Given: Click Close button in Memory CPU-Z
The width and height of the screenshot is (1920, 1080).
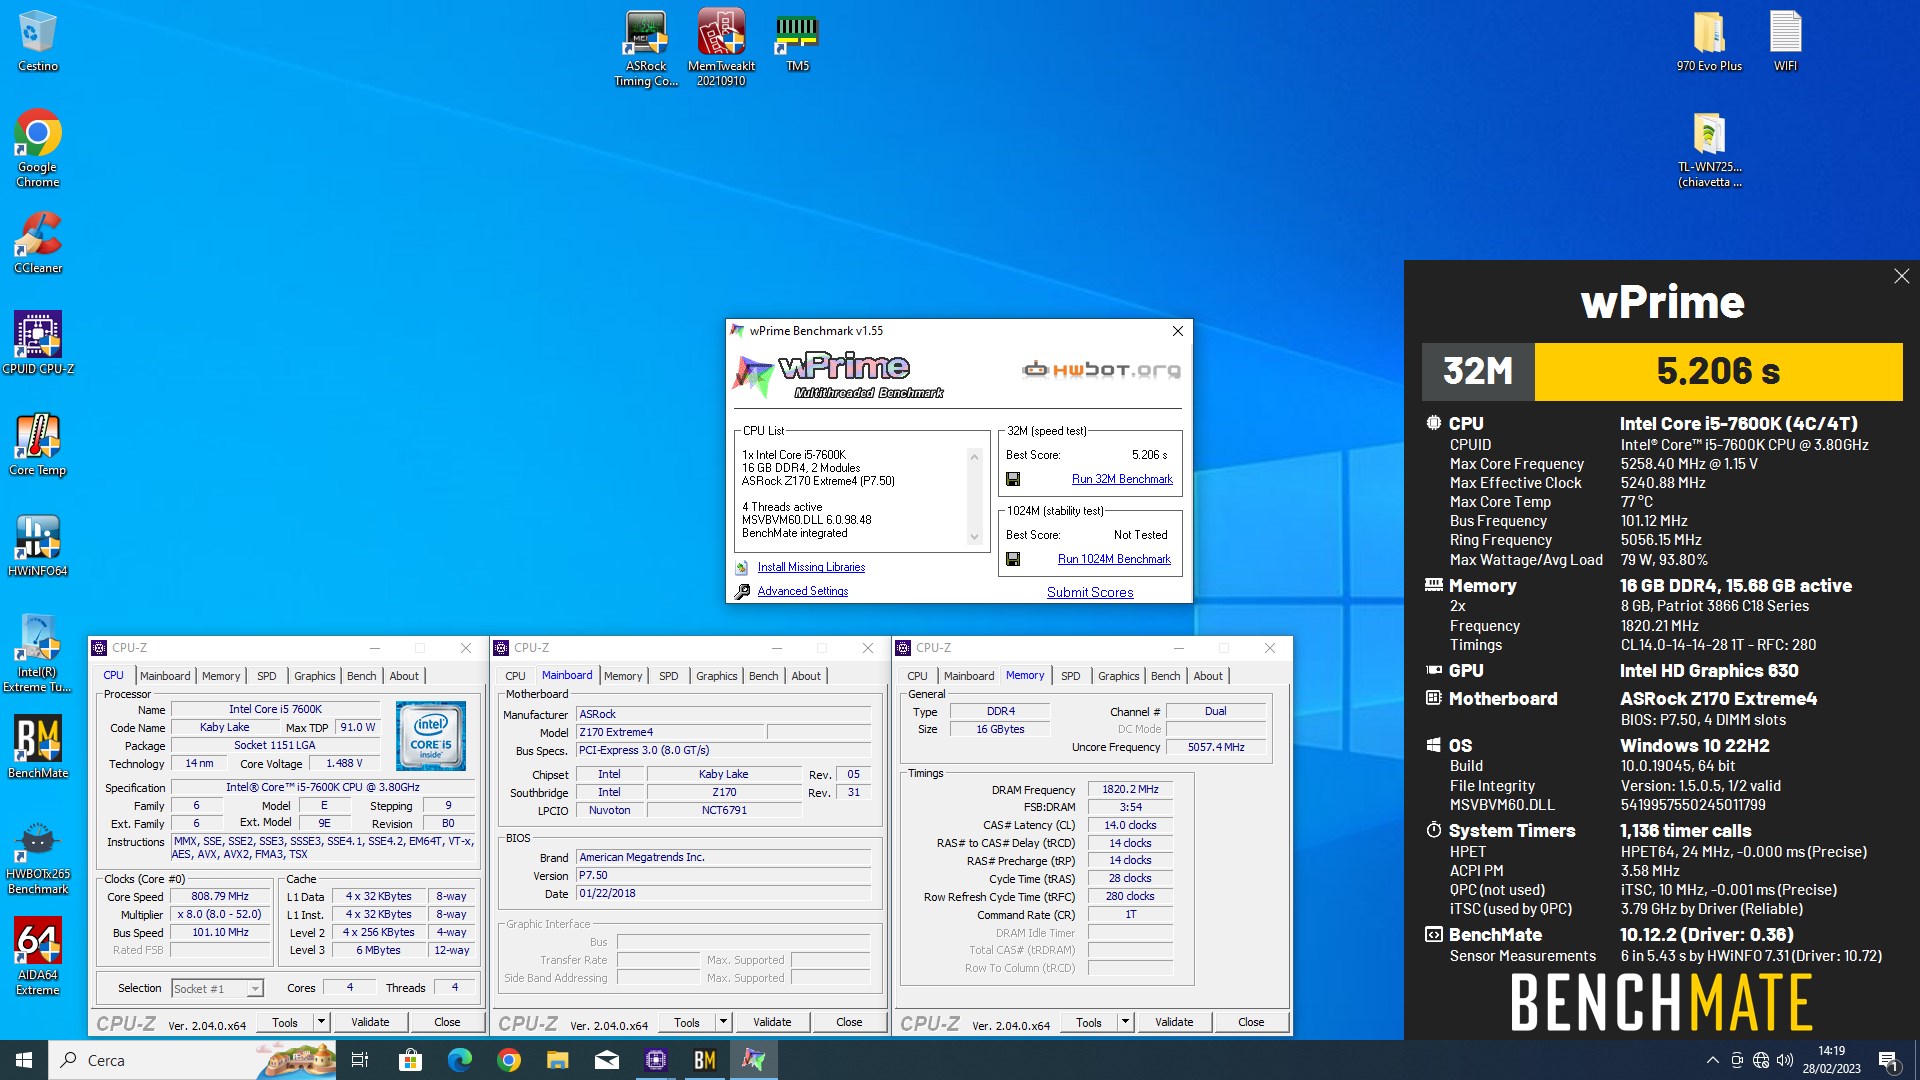Looking at the screenshot, I should (x=1251, y=1022).
